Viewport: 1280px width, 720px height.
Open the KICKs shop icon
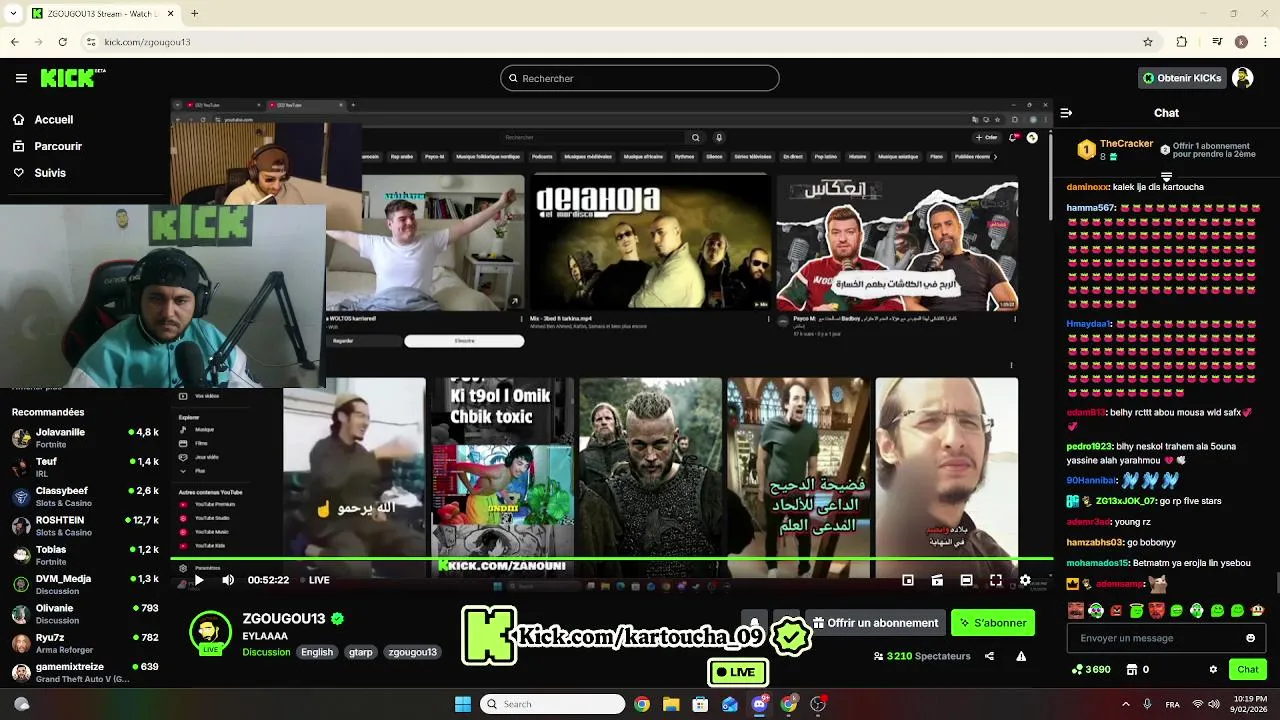[x=1131, y=669]
